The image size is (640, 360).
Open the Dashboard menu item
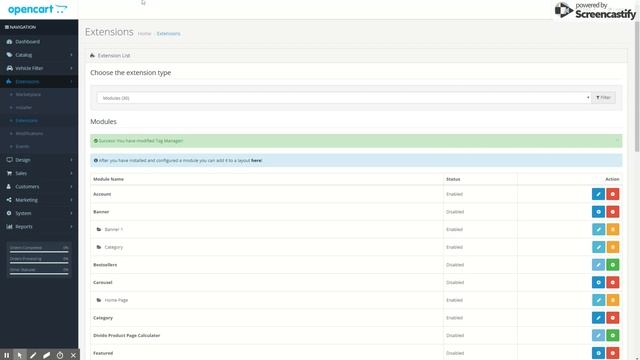(x=39, y=42)
